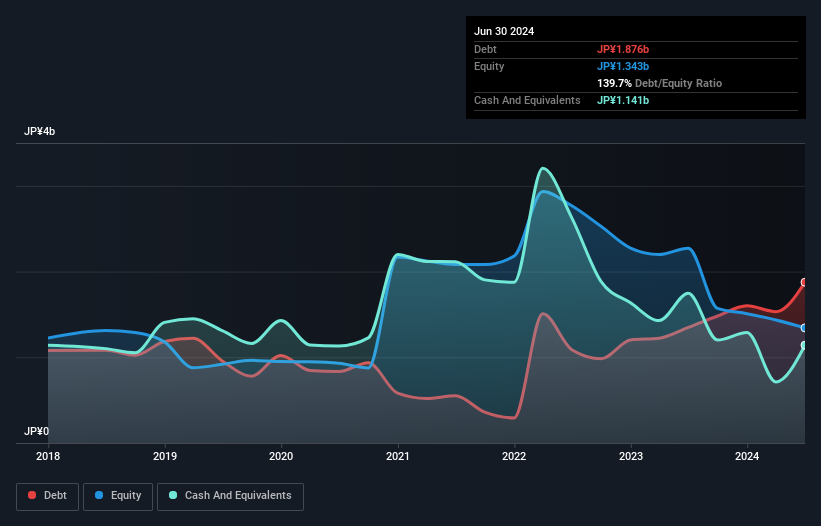Click the blue Equity legend dot
Viewport: 821px width, 526px height.
click(x=99, y=495)
